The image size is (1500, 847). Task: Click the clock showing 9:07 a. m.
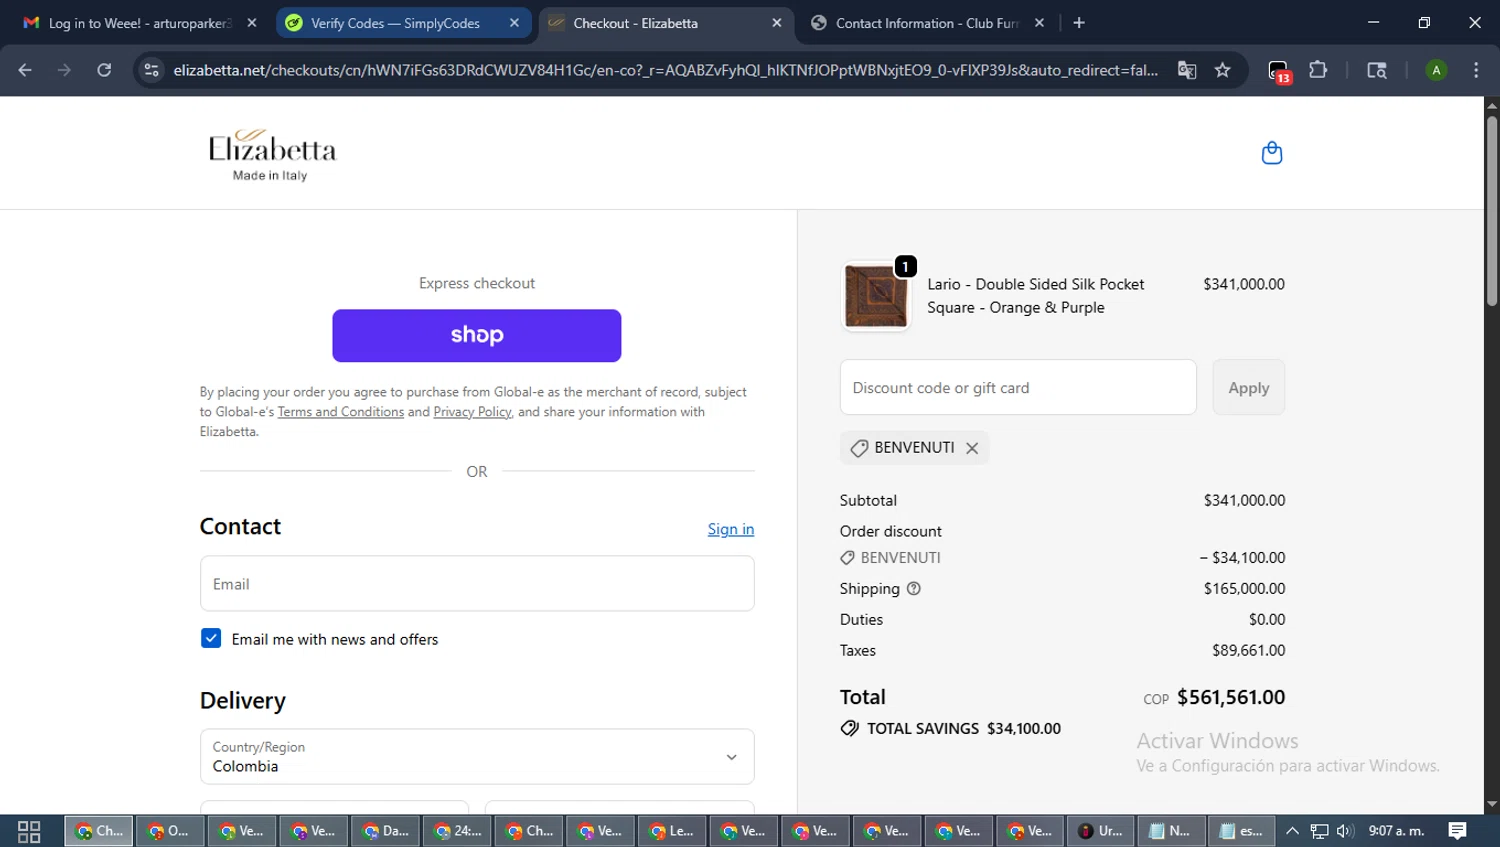1397,831
